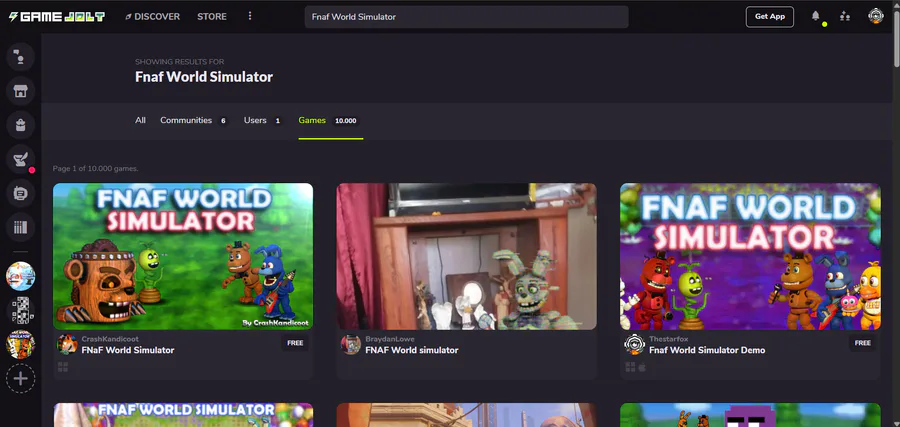Select the Games tab
The image size is (900, 427).
pos(331,121)
